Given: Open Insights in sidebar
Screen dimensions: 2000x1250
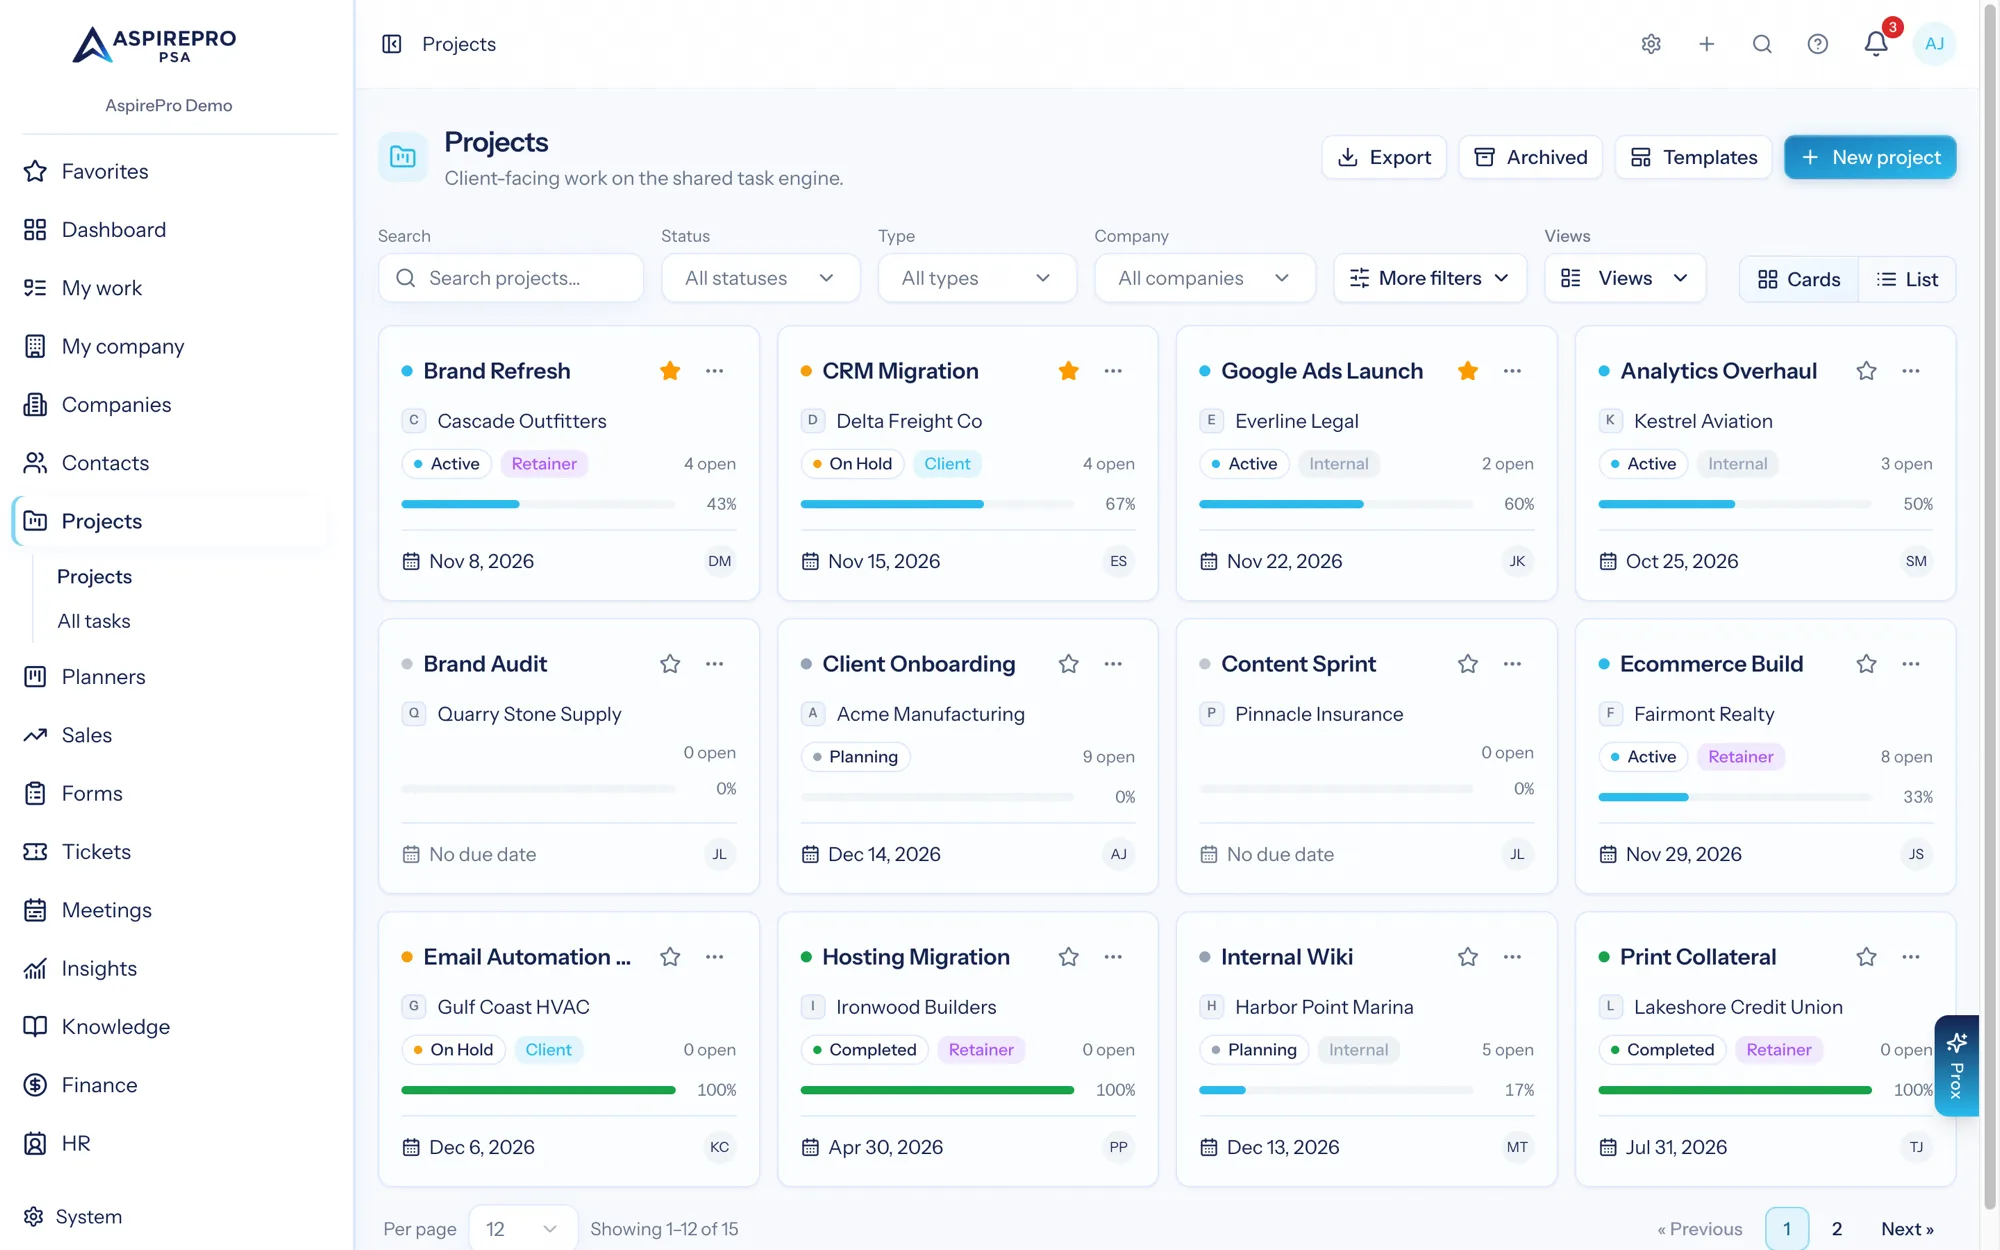Looking at the screenshot, I should [x=99, y=969].
